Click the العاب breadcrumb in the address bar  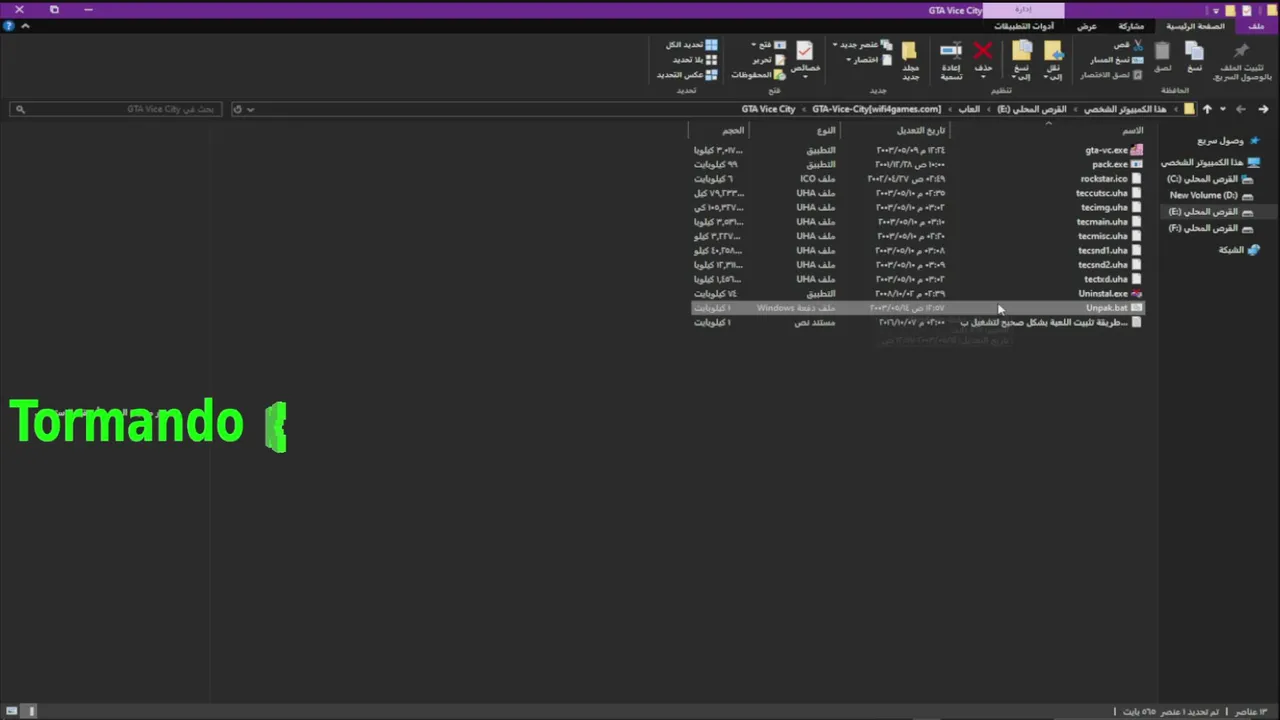[x=969, y=109]
